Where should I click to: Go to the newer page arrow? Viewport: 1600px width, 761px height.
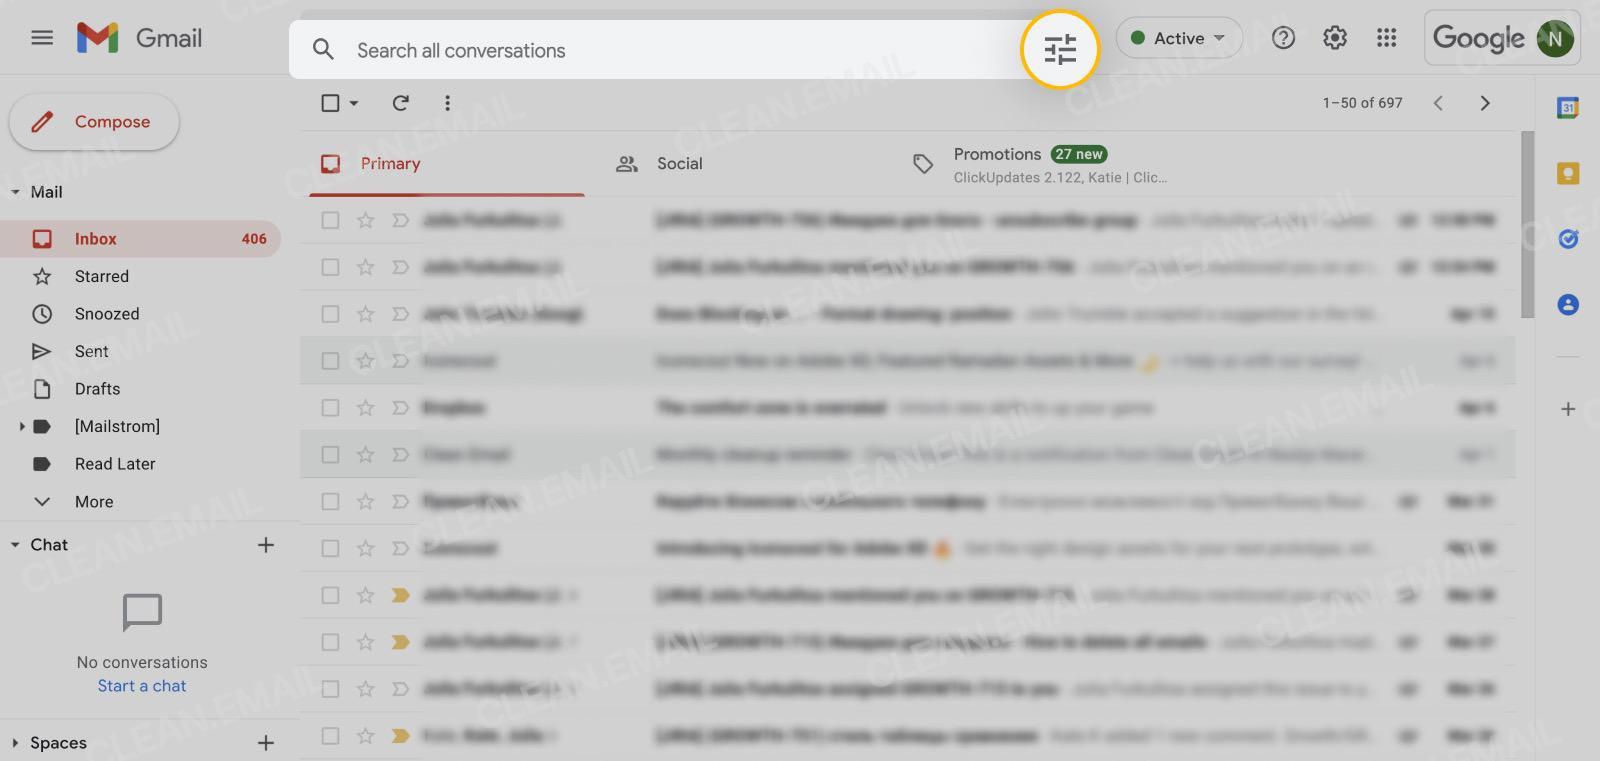(1438, 102)
